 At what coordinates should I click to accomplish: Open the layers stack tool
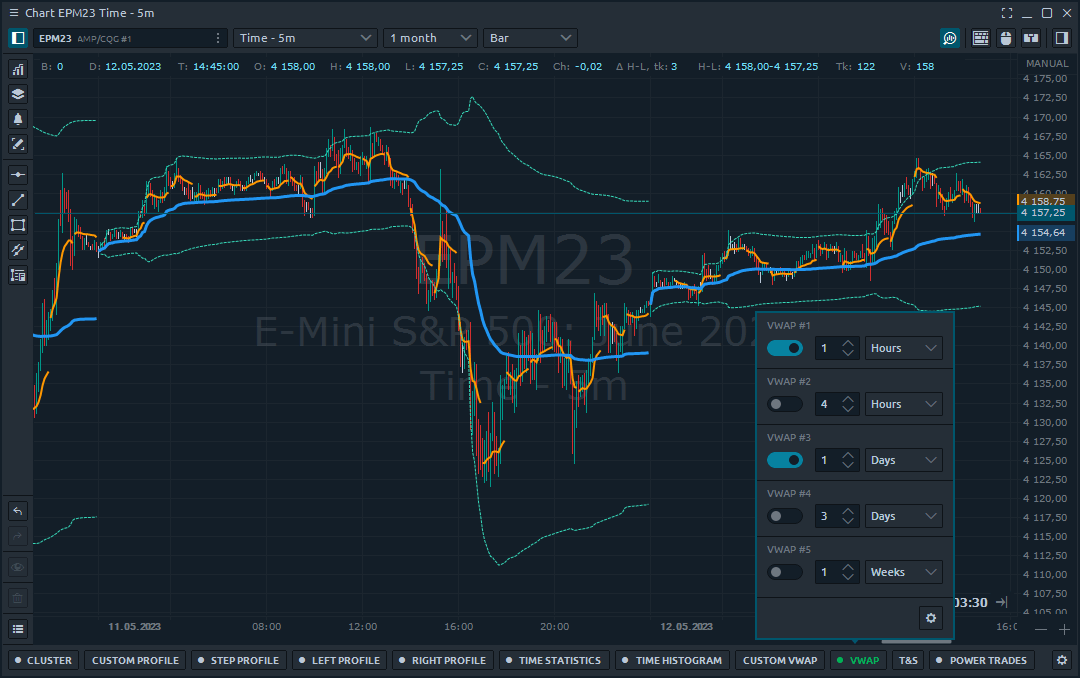tap(18, 94)
